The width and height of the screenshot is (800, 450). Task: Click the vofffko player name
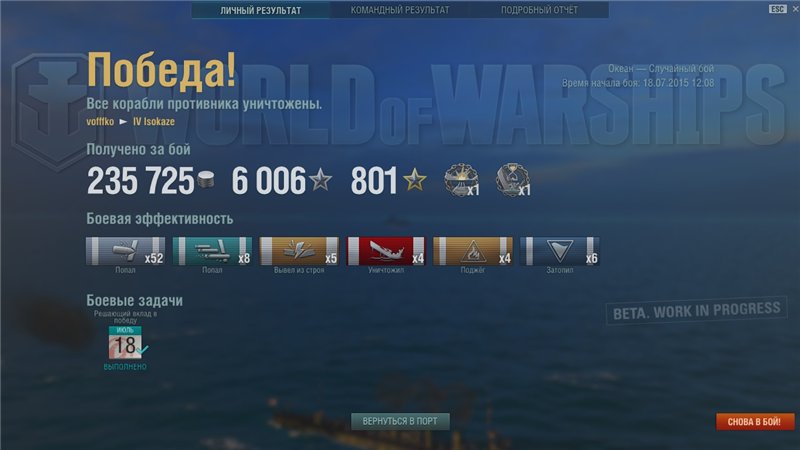(x=100, y=121)
